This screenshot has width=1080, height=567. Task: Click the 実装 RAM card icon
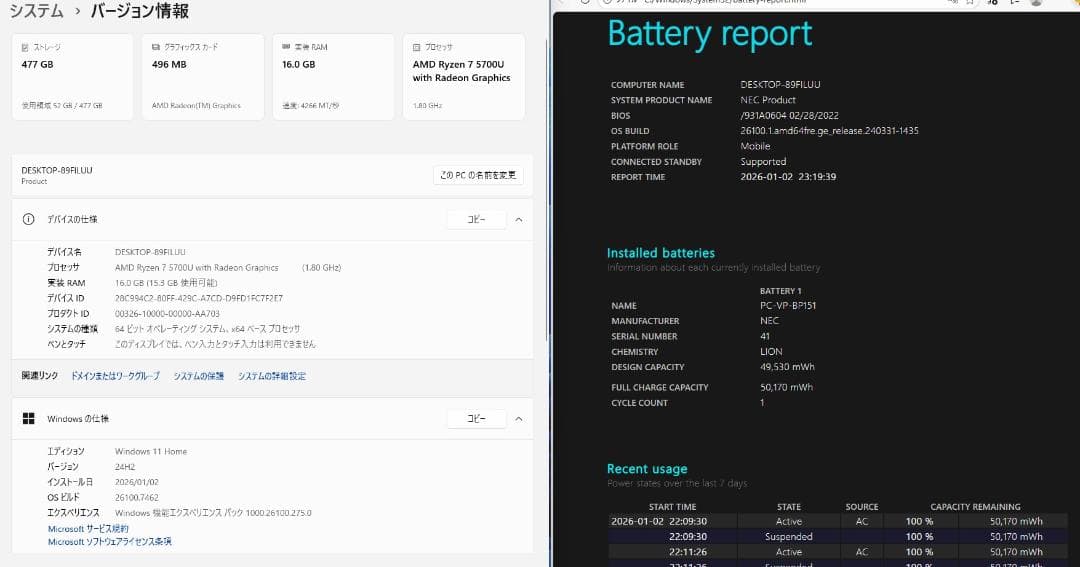point(287,47)
